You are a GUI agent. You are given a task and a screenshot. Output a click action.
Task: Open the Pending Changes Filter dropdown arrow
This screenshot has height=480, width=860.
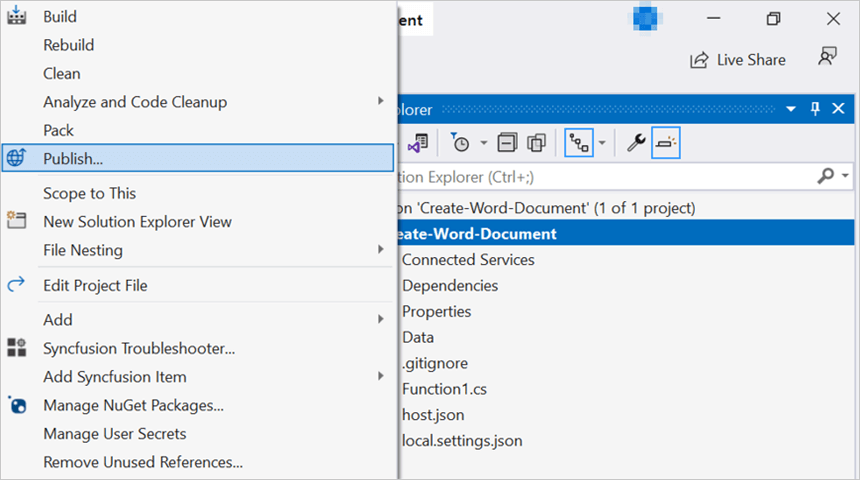pos(483,143)
